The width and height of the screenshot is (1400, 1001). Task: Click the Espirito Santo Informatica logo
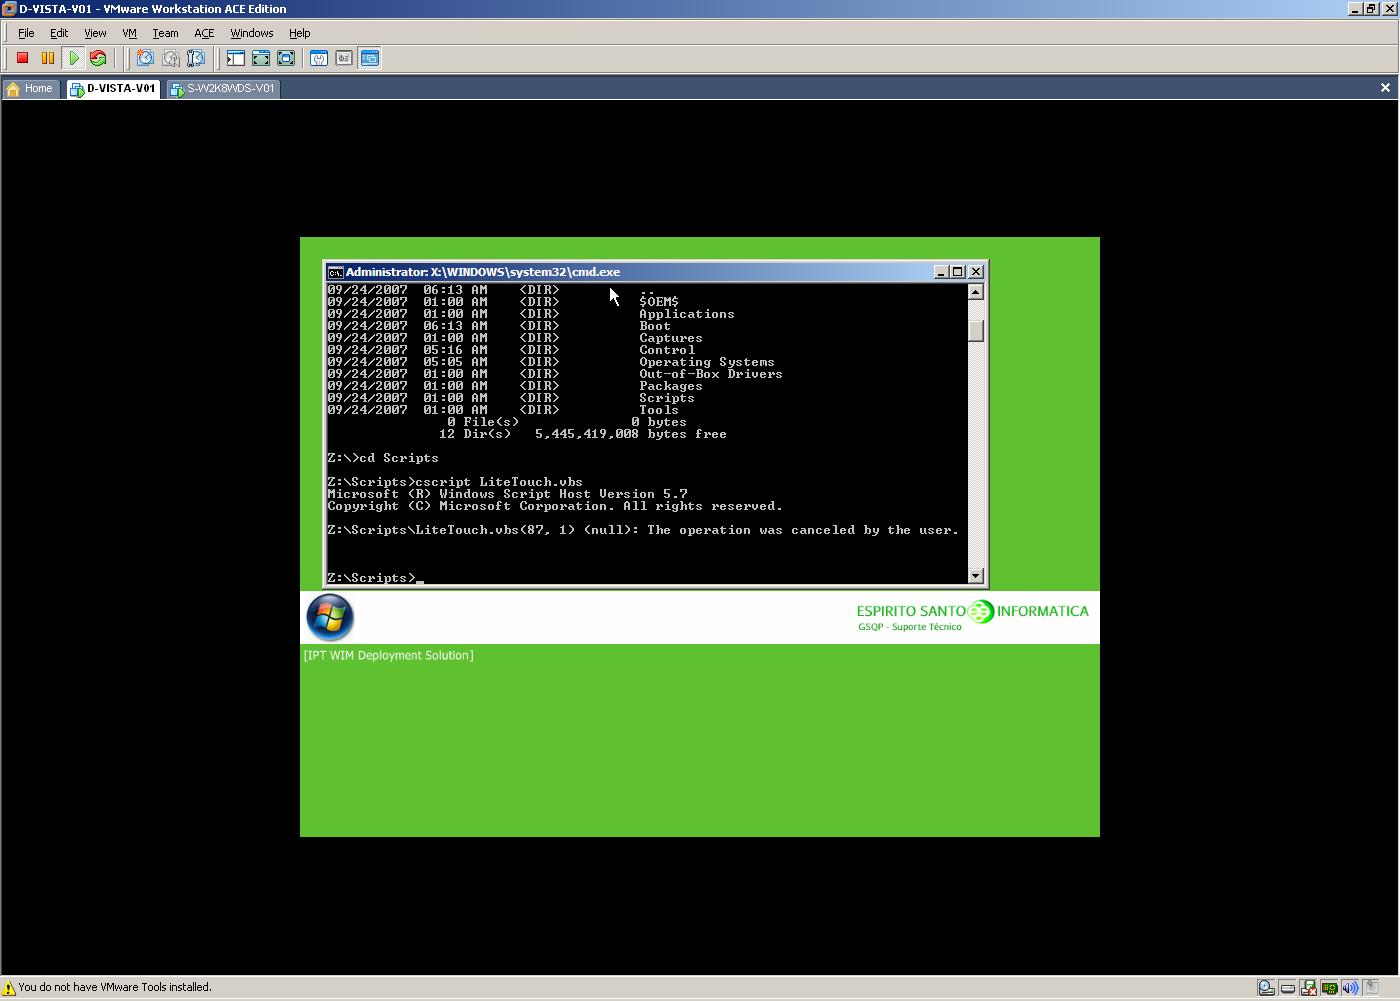pyautogui.click(x=972, y=615)
